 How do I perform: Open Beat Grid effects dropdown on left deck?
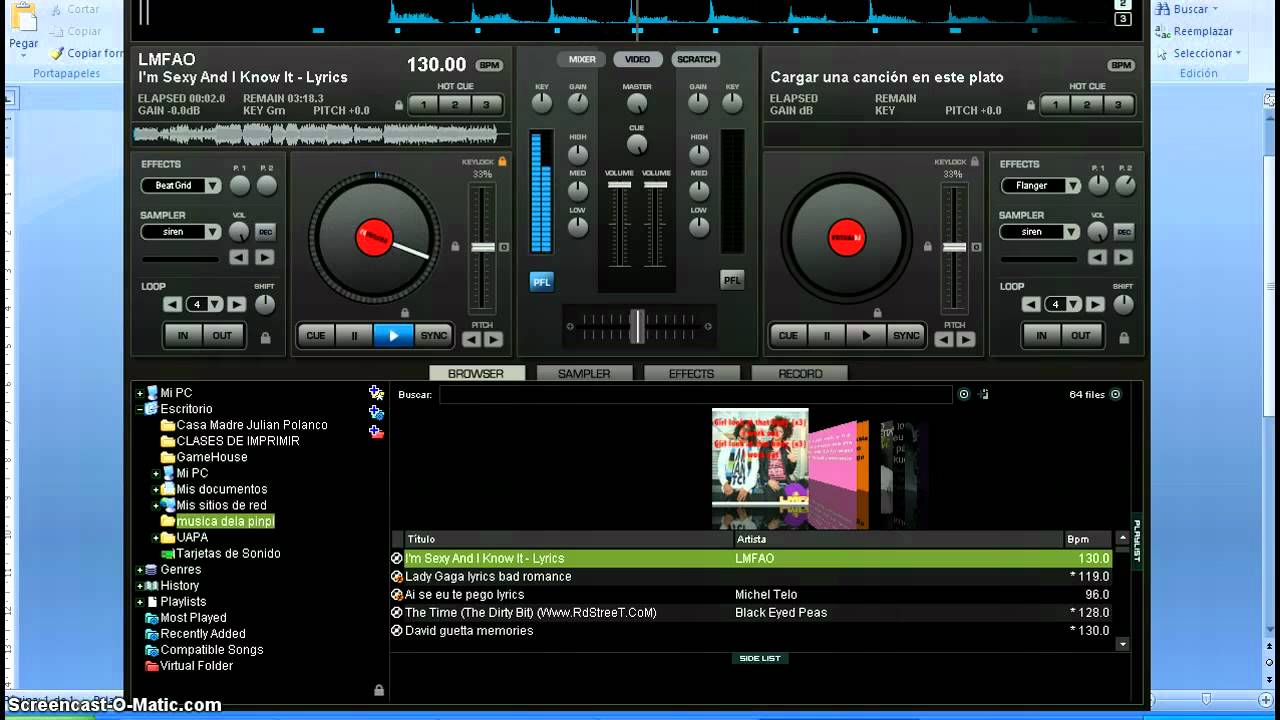[213, 186]
